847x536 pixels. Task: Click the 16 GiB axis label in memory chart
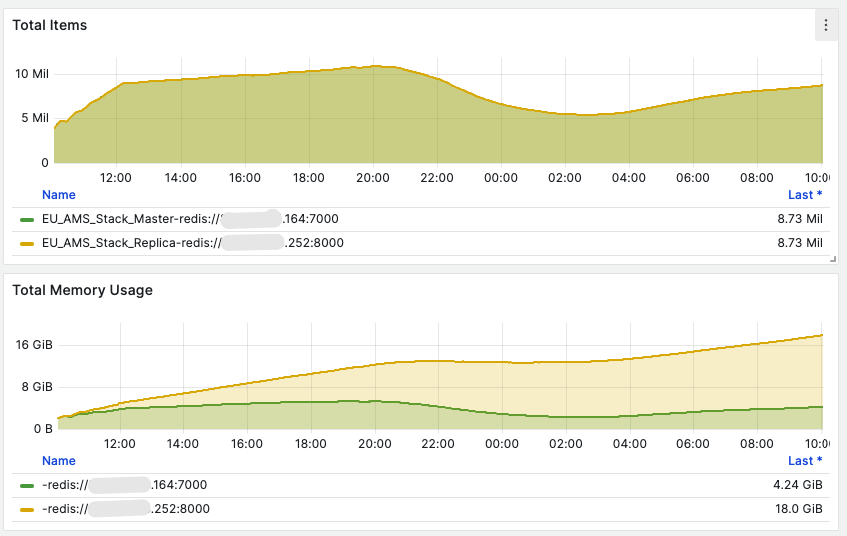pos(34,345)
